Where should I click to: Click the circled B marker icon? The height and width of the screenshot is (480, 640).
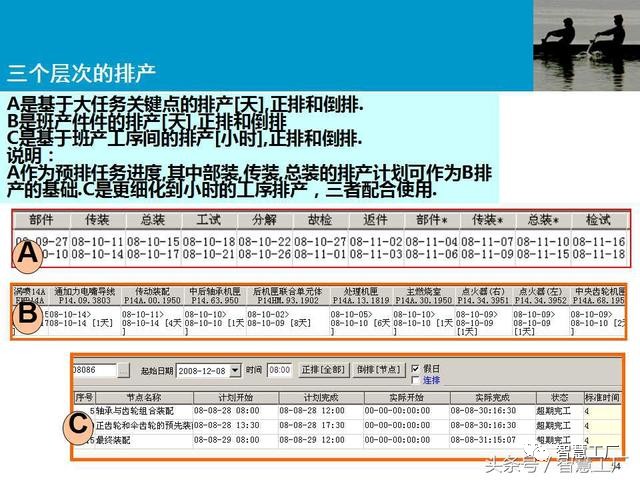29,314
